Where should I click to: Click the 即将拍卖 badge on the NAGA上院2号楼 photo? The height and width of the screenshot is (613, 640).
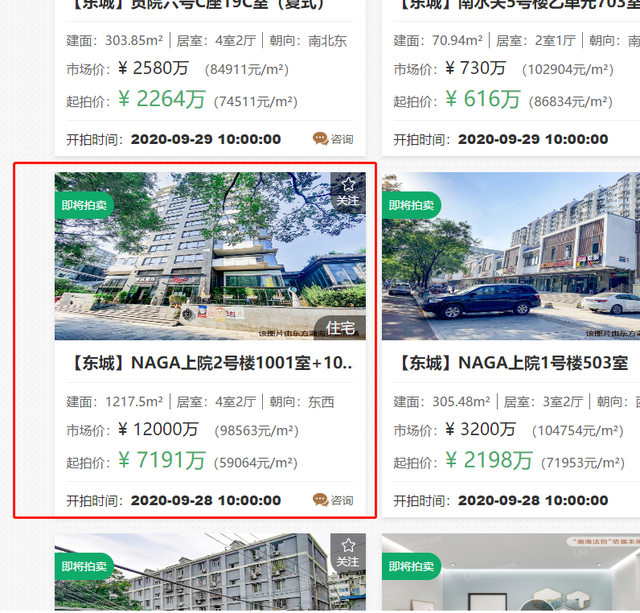(84, 205)
